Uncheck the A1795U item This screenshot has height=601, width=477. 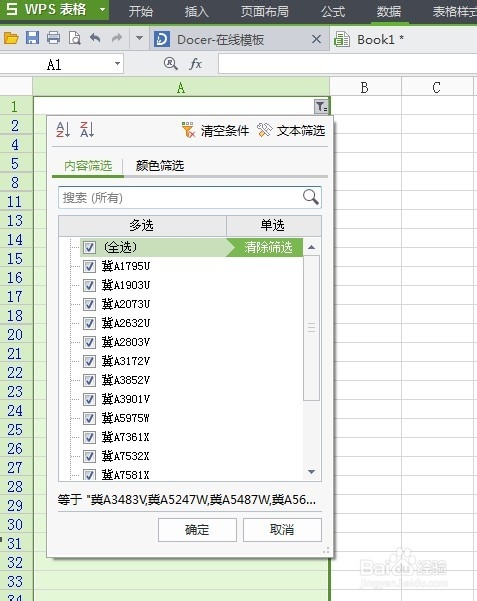click(x=89, y=266)
